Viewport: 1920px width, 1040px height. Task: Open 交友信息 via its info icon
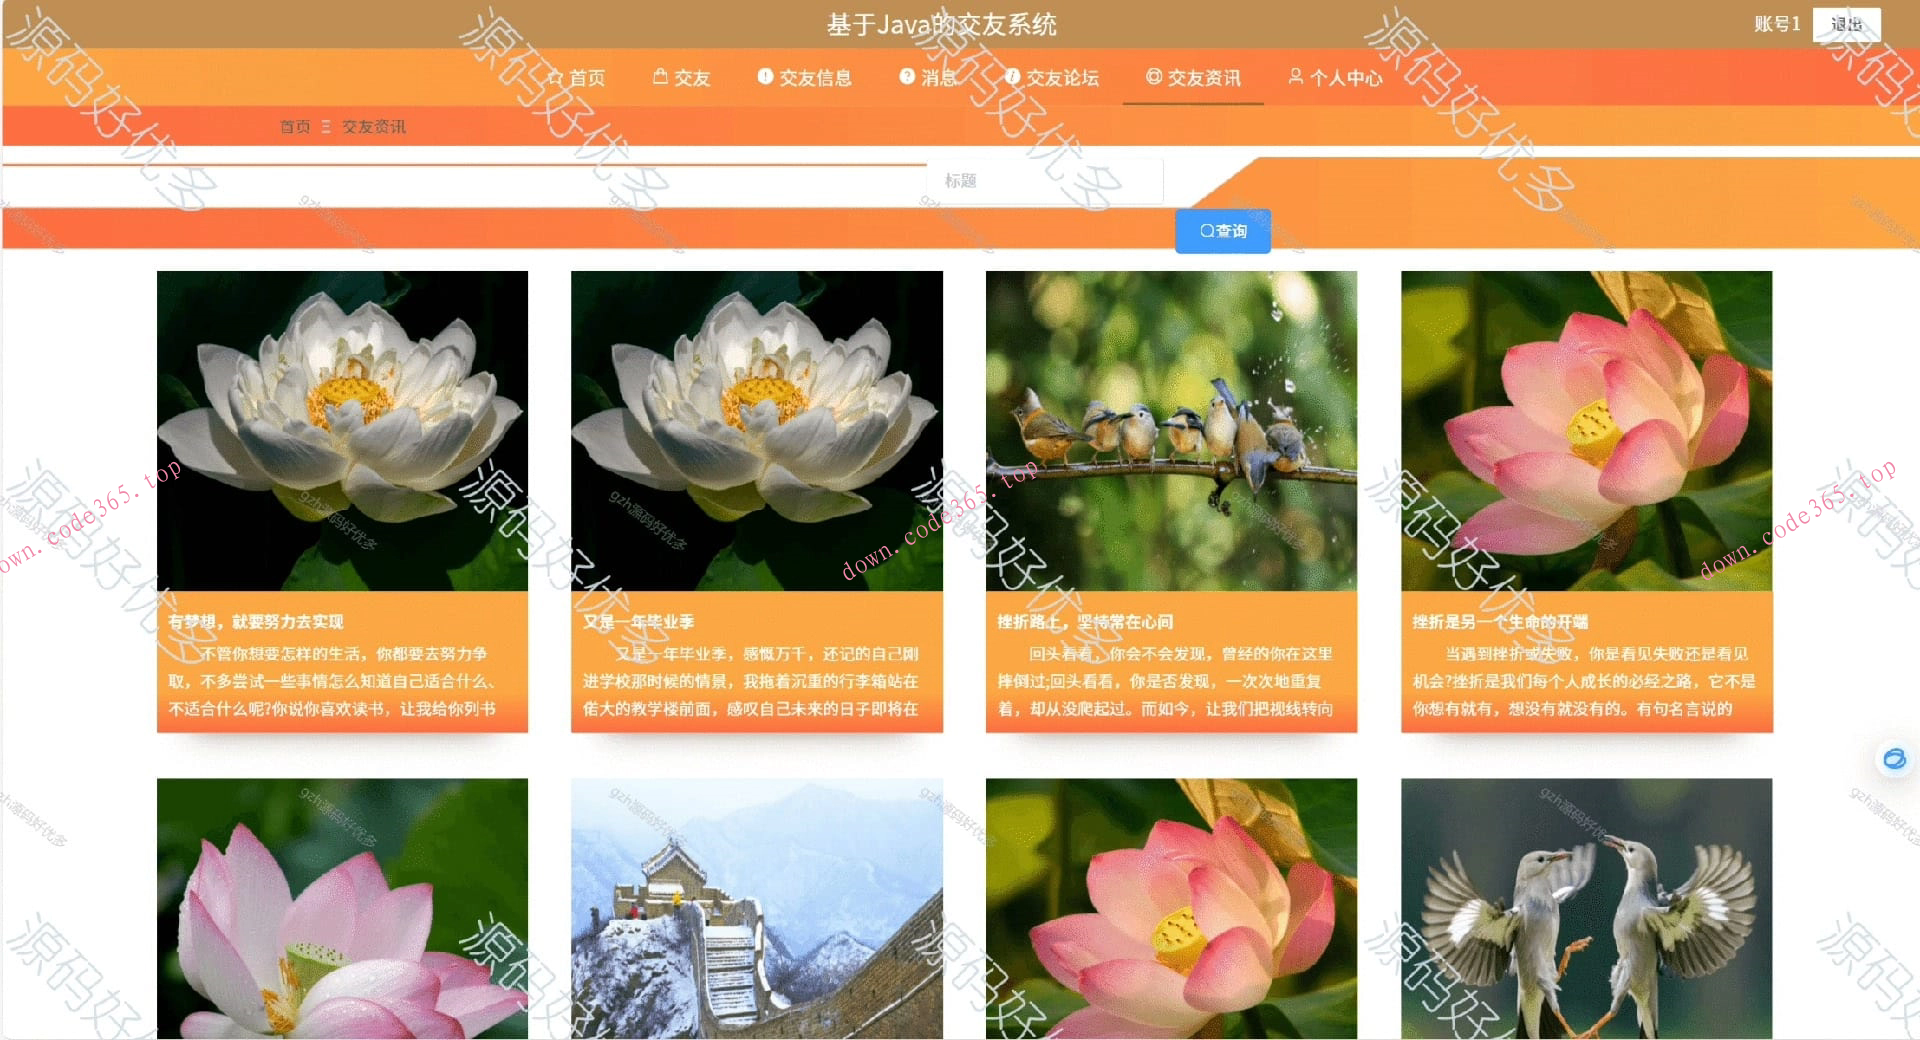coord(765,77)
